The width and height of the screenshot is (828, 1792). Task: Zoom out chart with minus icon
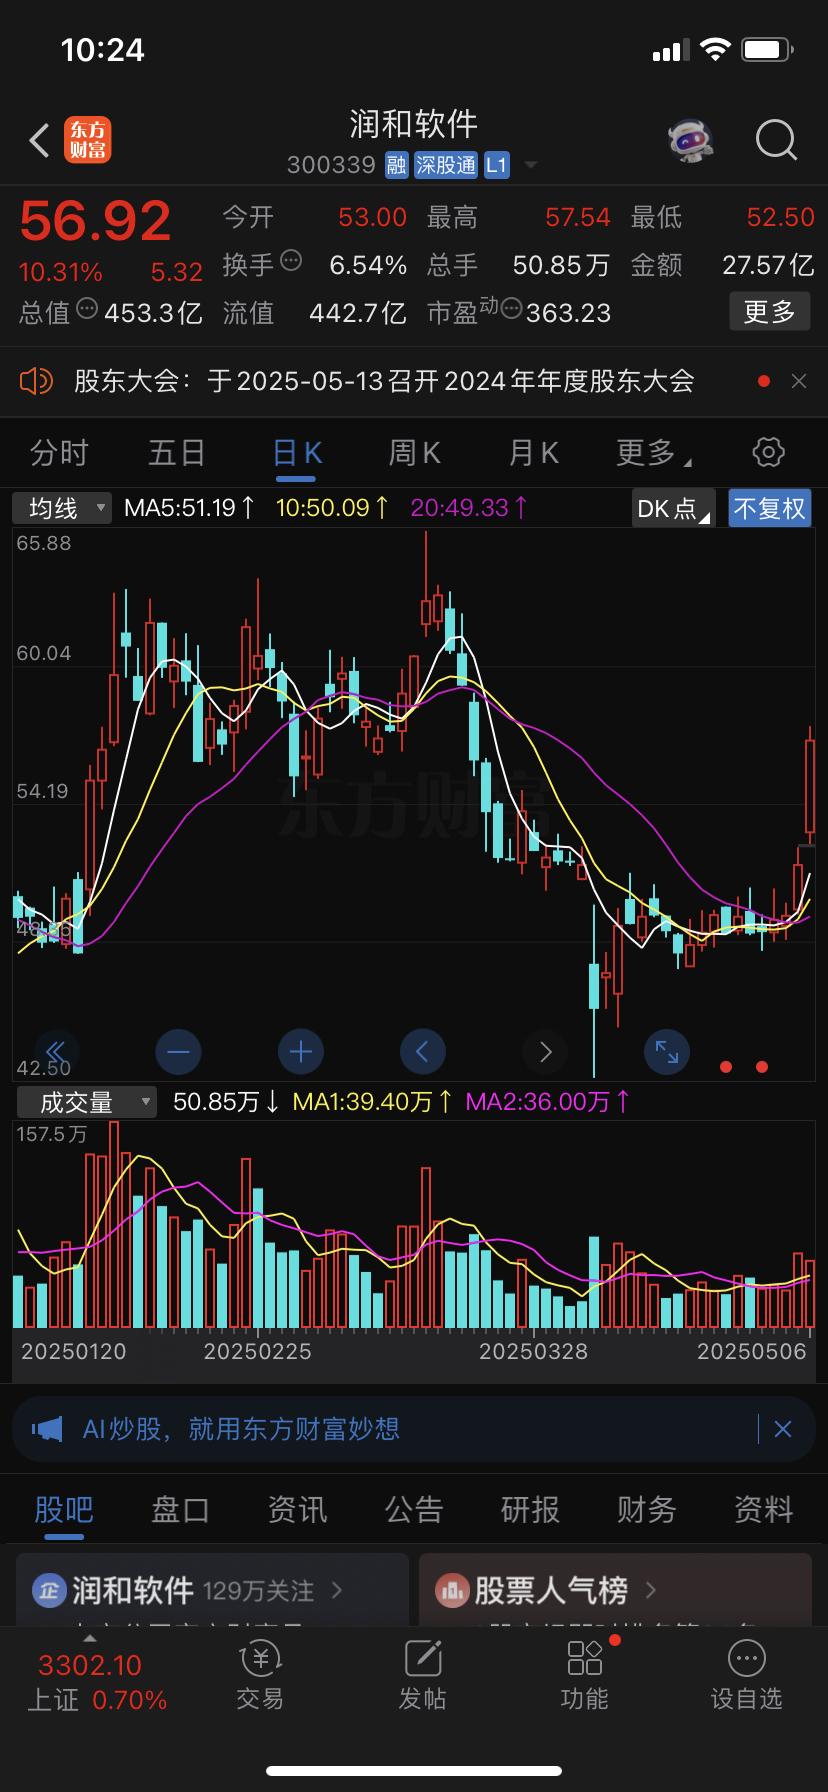coord(179,1052)
